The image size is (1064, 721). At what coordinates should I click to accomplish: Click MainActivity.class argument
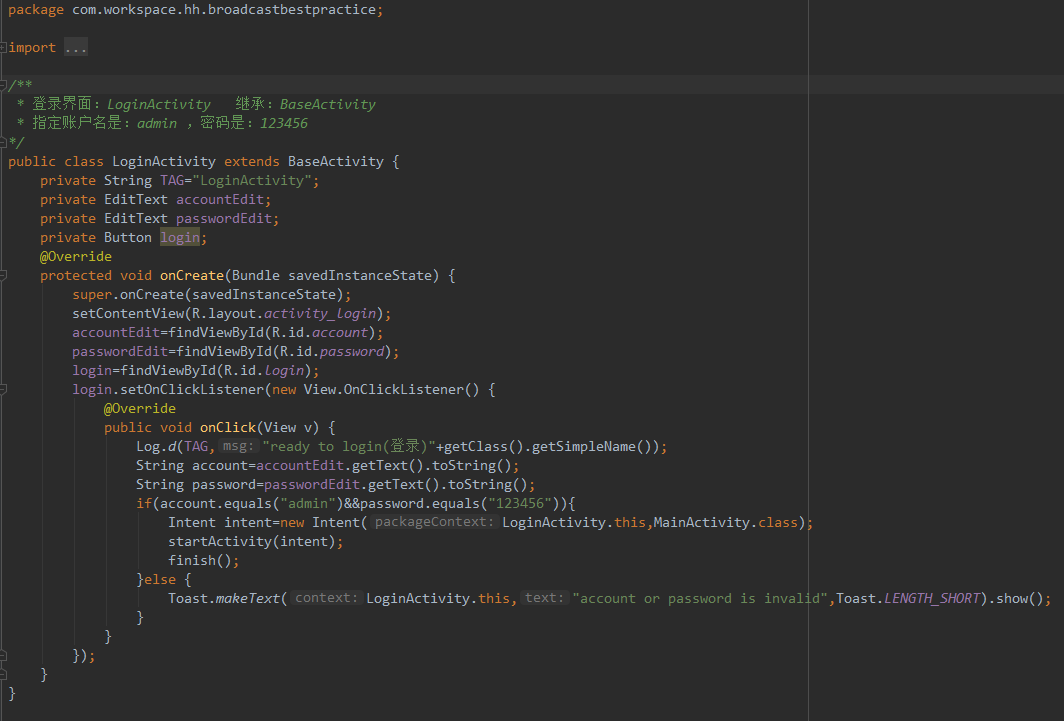(725, 522)
